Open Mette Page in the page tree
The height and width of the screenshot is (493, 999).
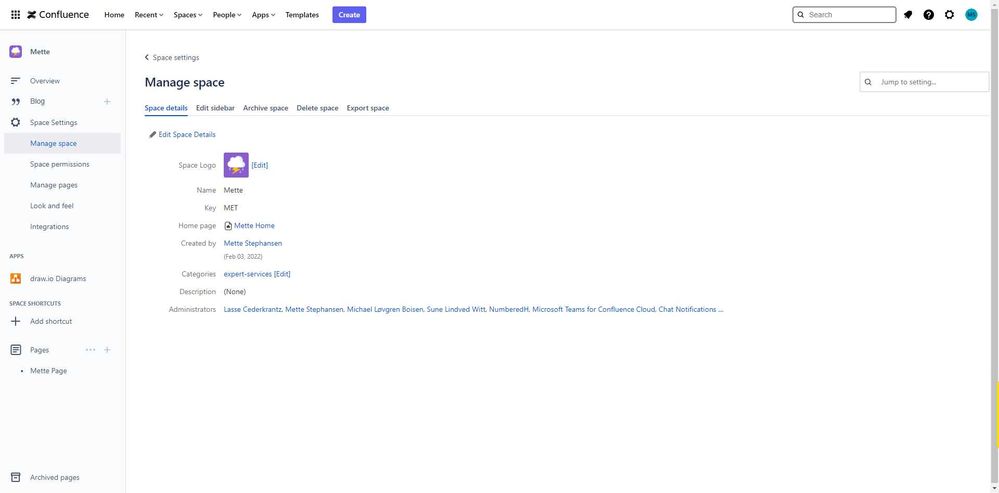pyautogui.click(x=48, y=371)
